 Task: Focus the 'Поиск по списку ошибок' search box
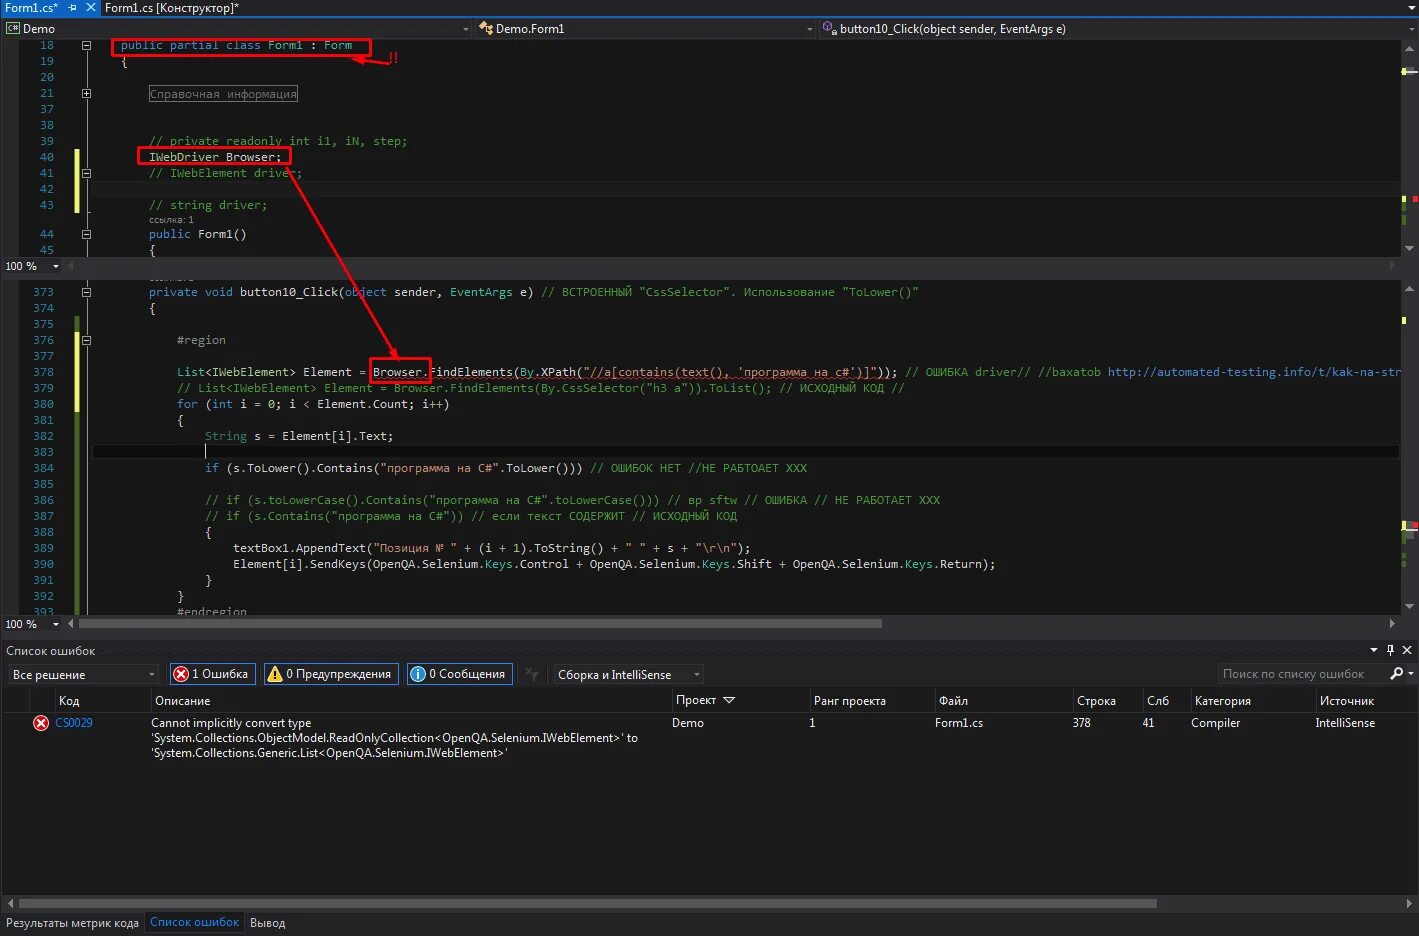(1300, 674)
